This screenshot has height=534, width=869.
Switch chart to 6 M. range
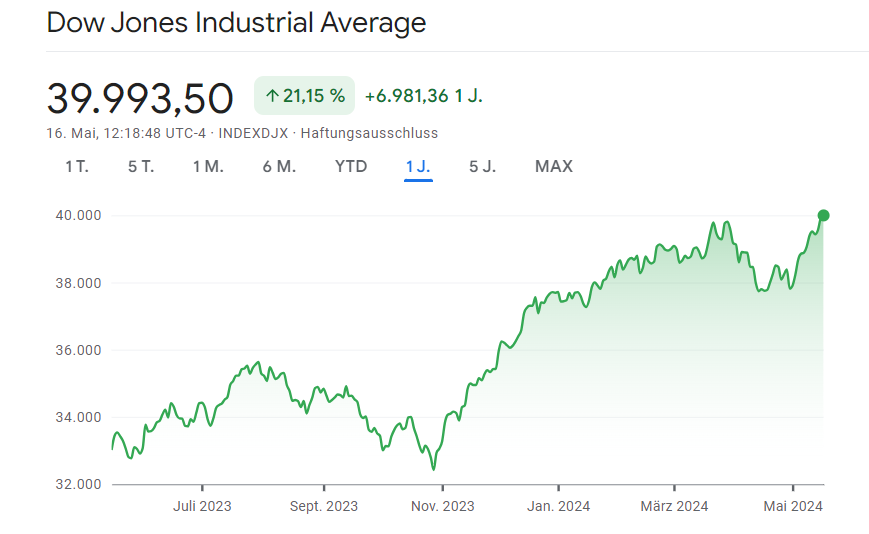[279, 166]
